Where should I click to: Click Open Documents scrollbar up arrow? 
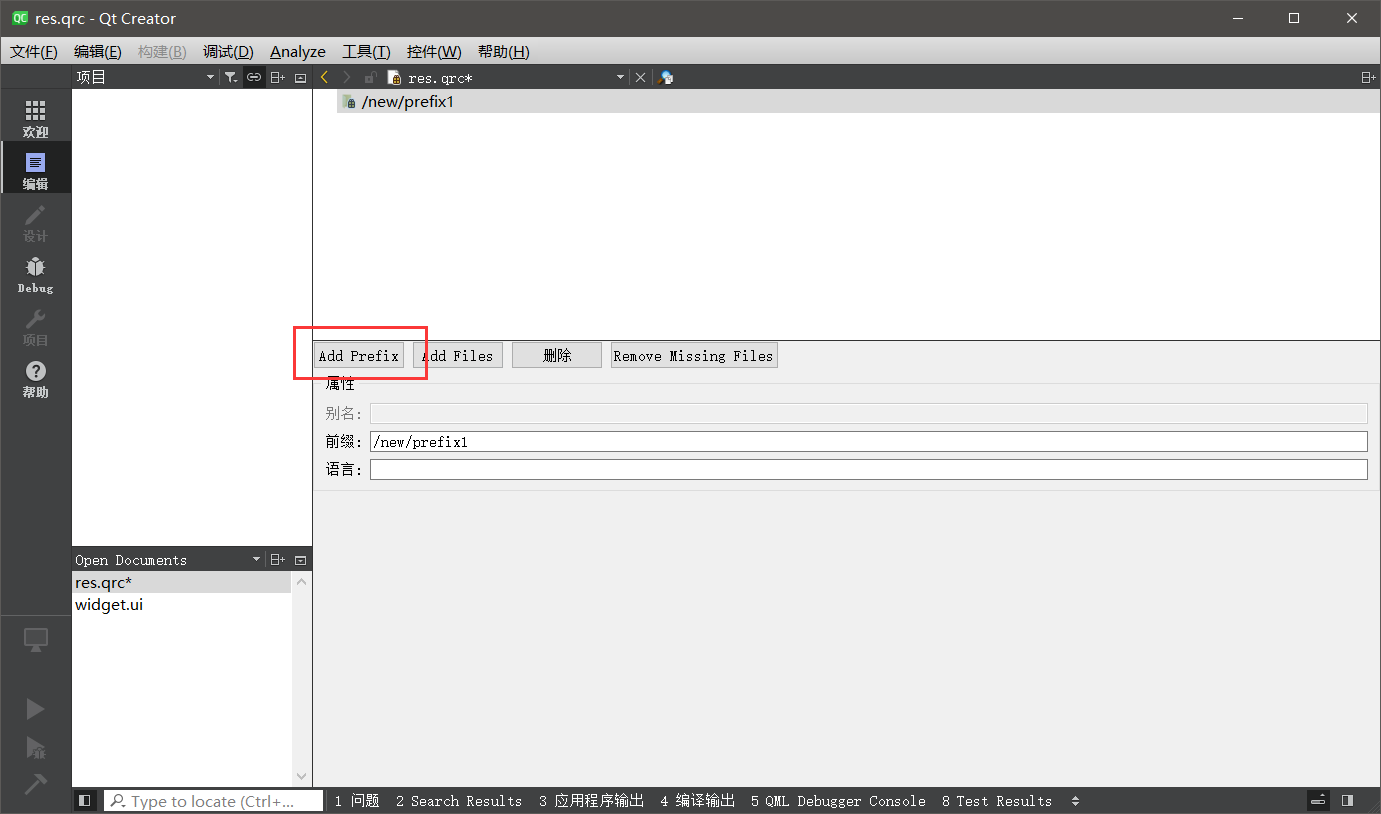(302, 581)
